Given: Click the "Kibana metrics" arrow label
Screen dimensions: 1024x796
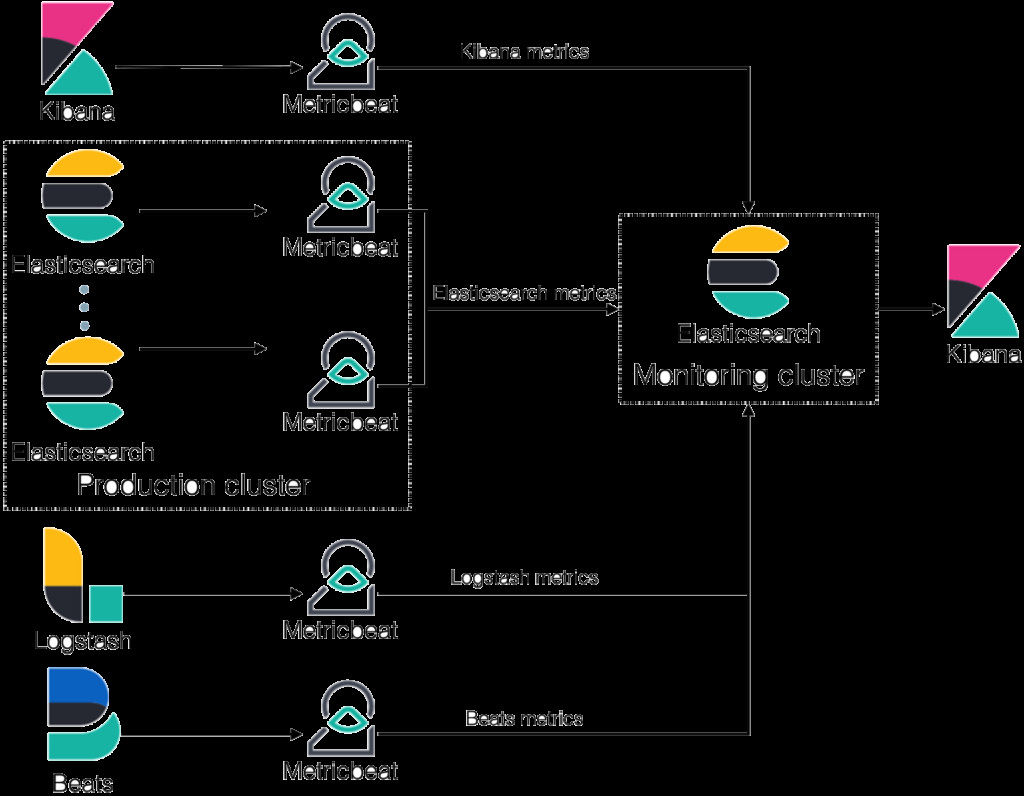Looking at the screenshot, I should 525,52.
